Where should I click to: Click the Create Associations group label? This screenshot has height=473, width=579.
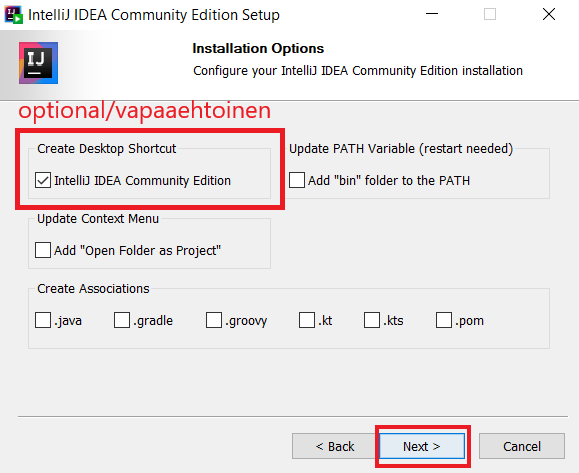93,288
